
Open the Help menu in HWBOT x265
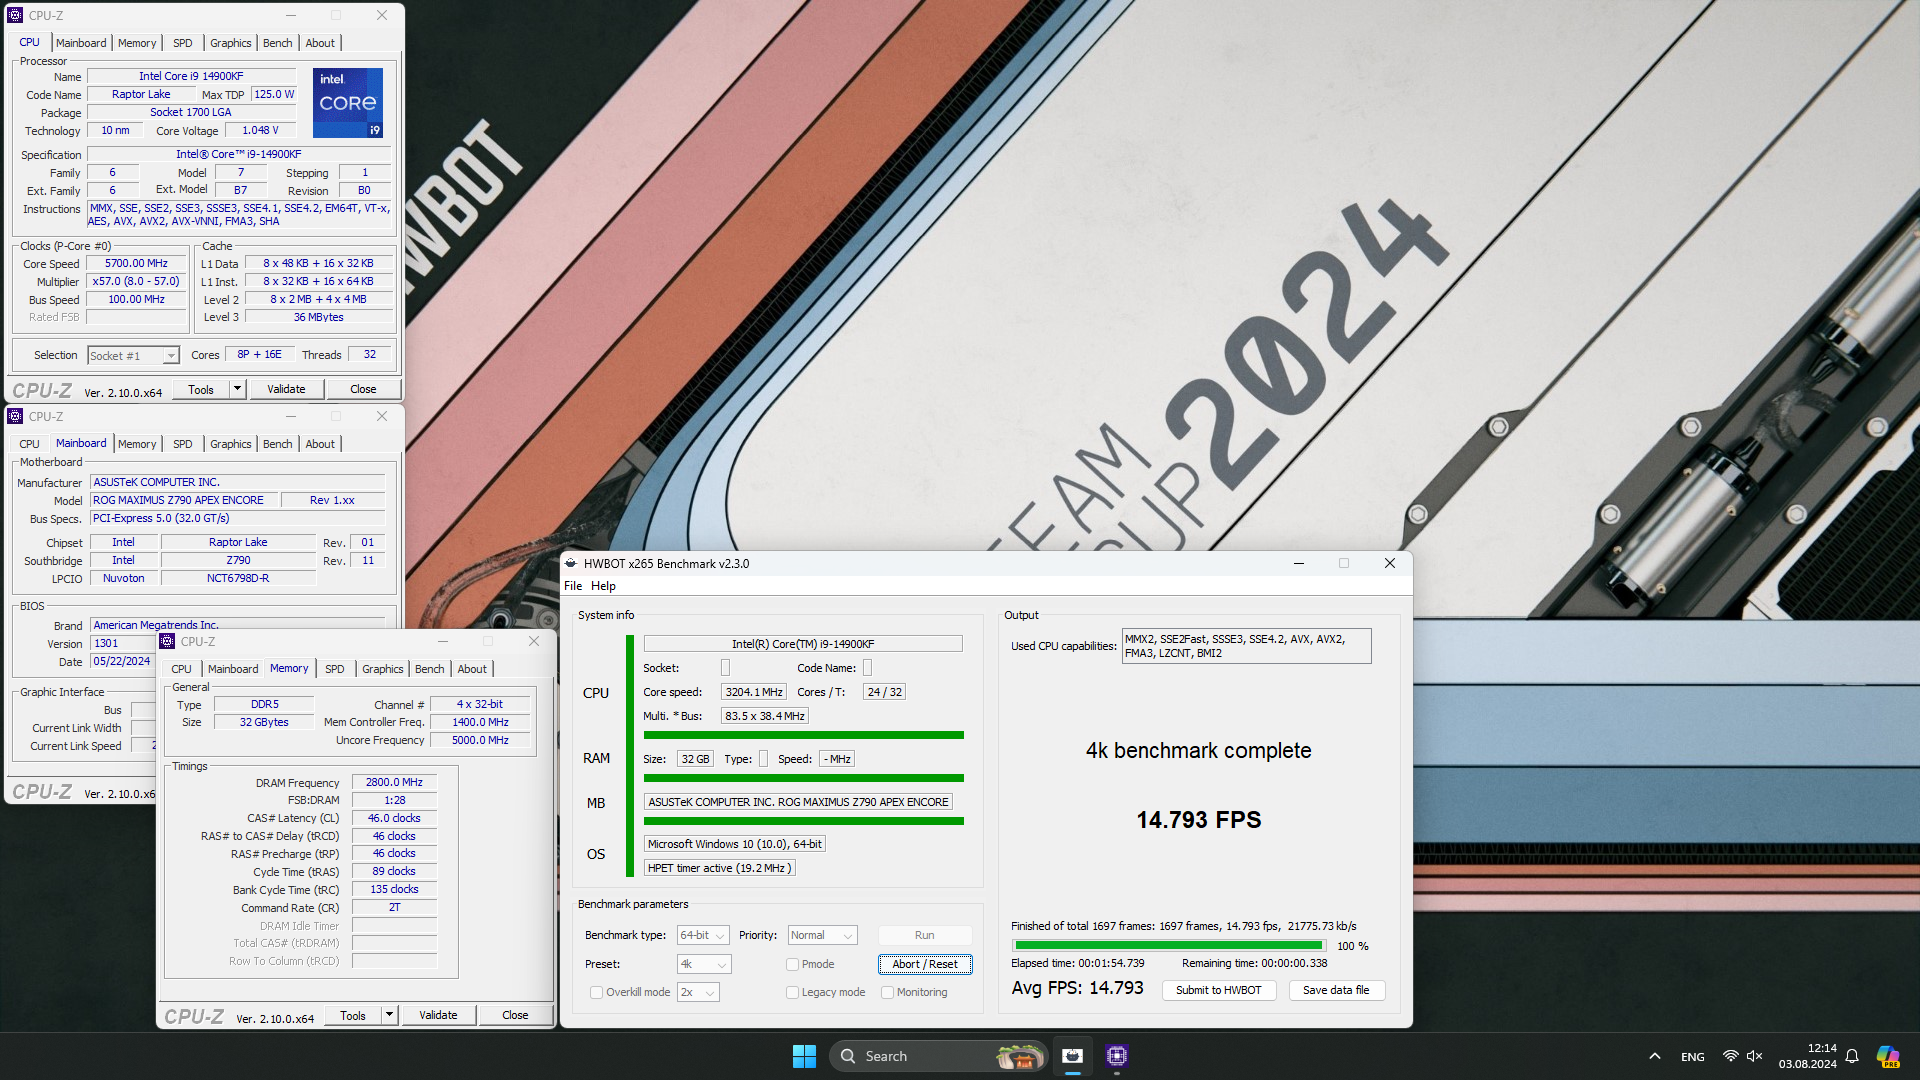tap(603, 586)
